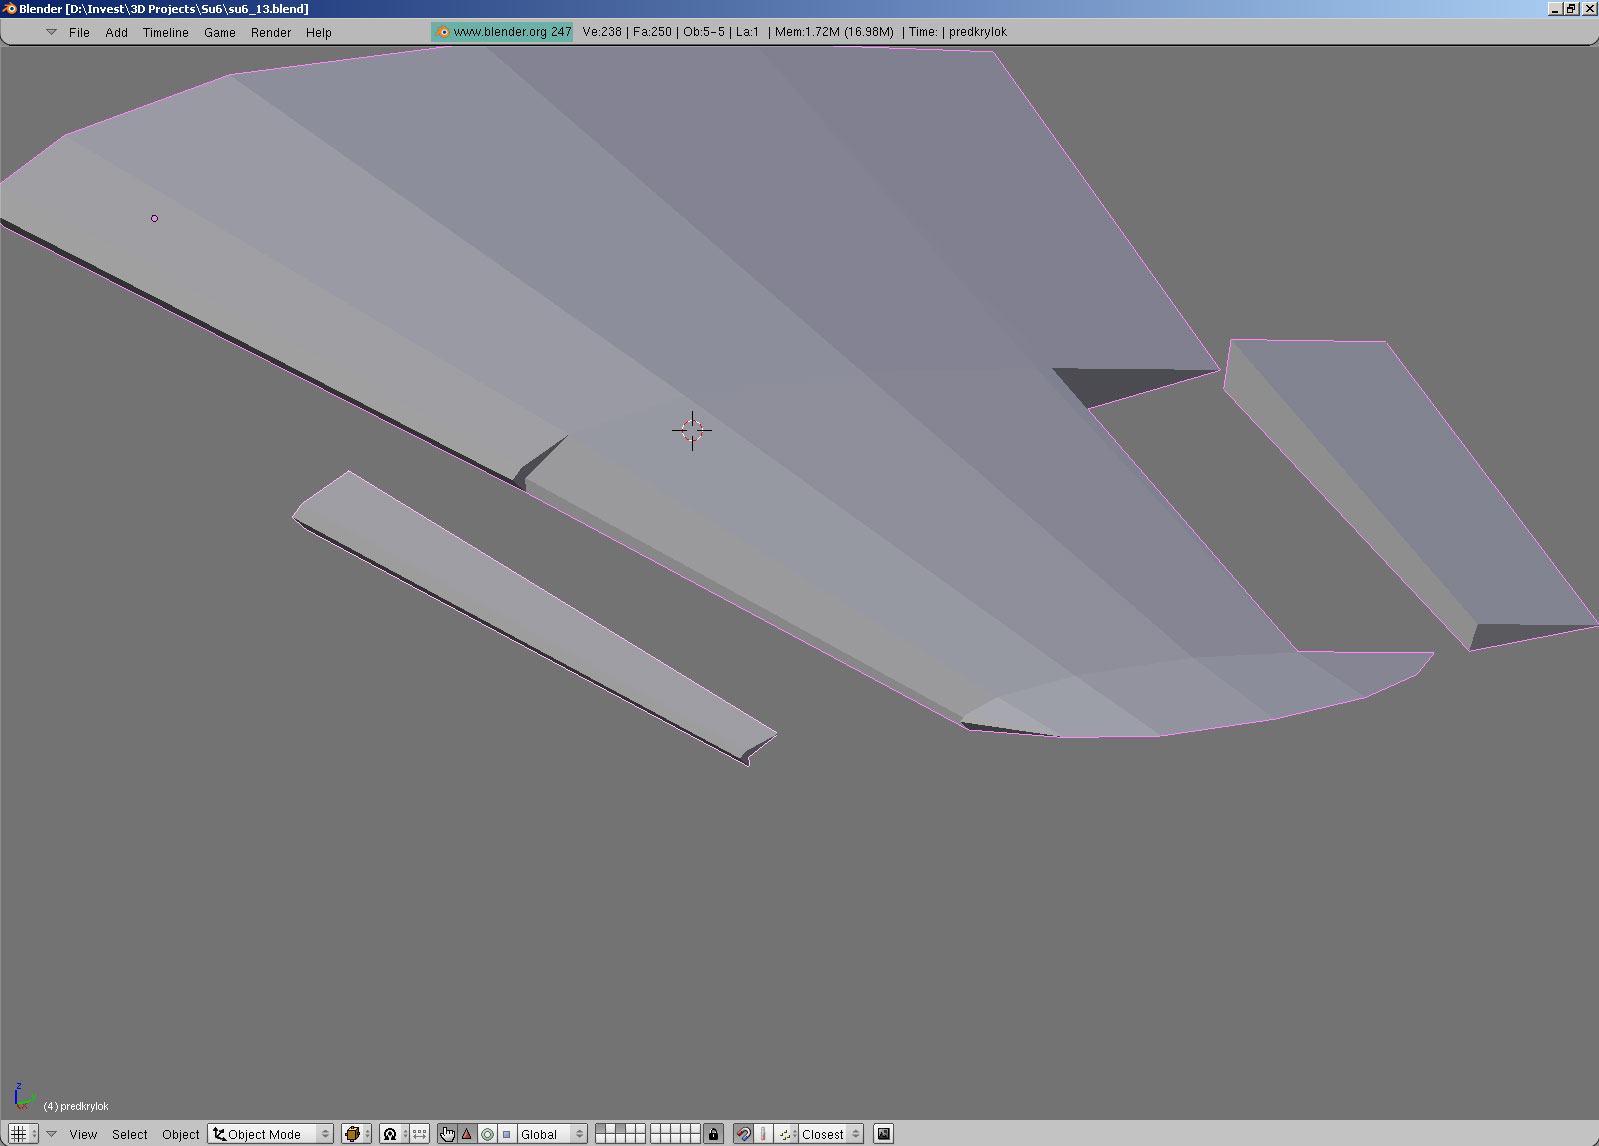
Task: Click the www.blender.org 247 link button
Action: coord(502,32)
